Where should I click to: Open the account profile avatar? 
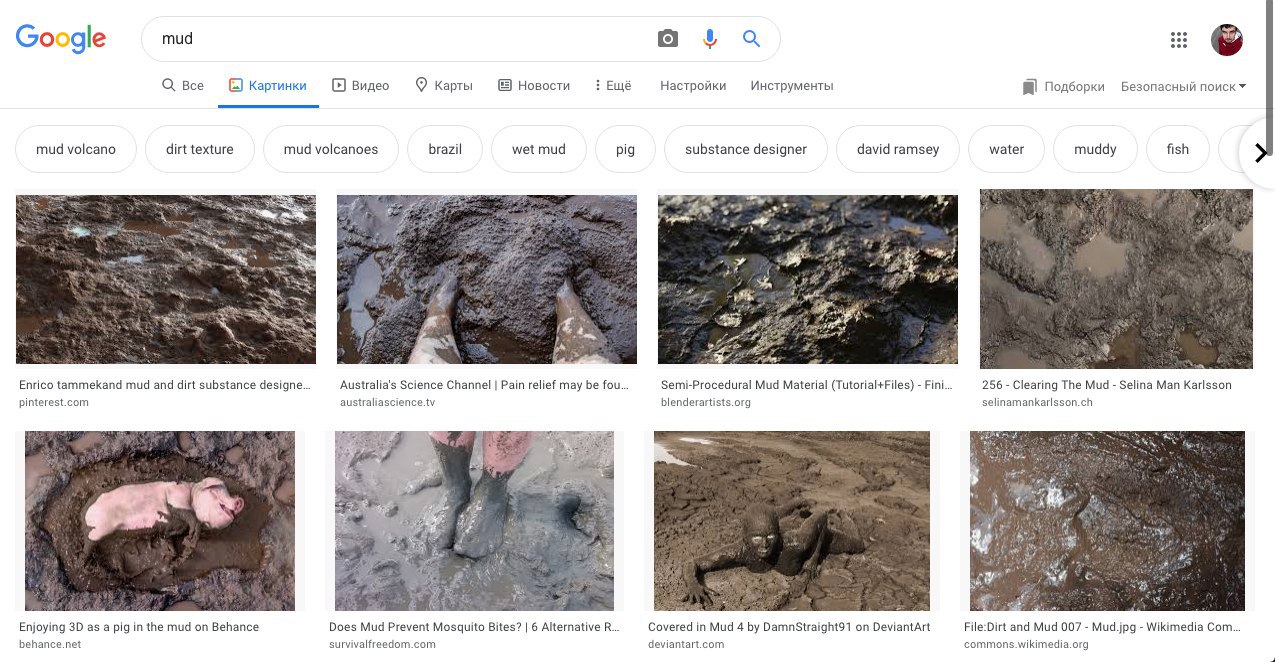1227,40
